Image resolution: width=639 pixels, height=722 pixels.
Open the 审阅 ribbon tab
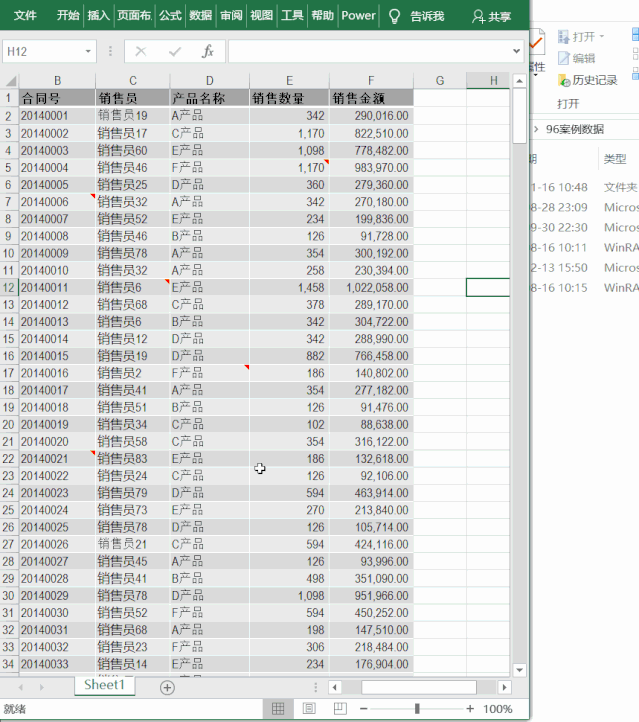231,16
